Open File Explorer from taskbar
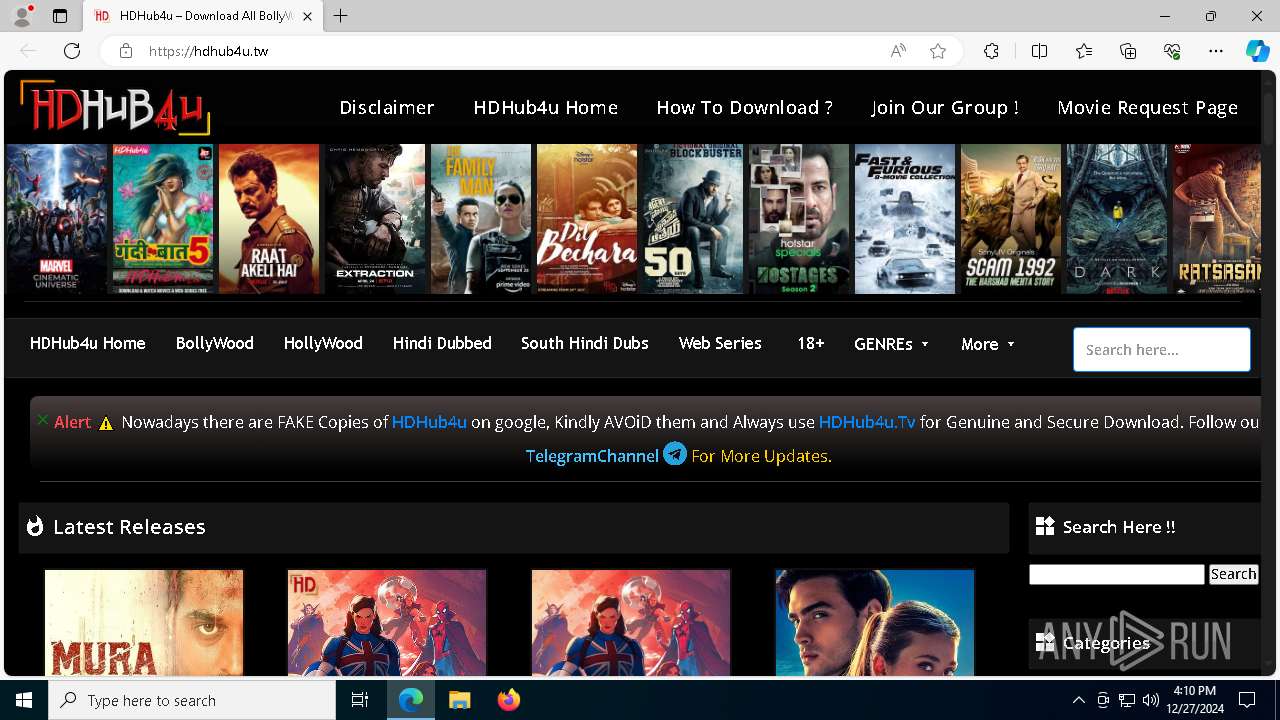 [459, 700]
